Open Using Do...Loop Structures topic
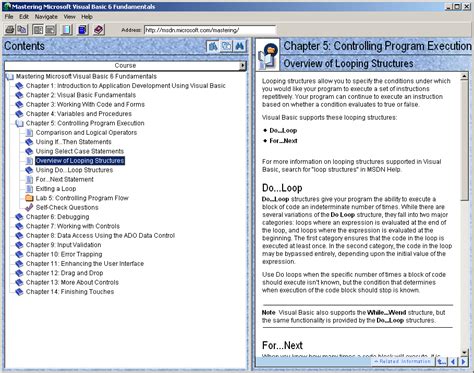 pyautogui.click(x=74, y=170)
